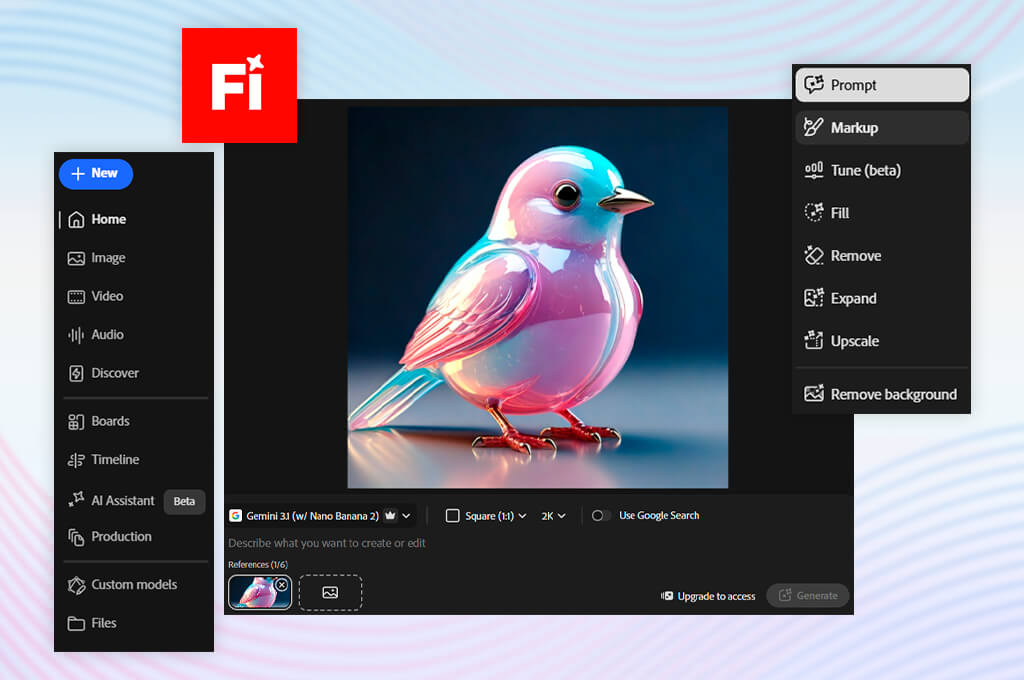
Task: Select the Remove background icon
Action: point(814,393)
